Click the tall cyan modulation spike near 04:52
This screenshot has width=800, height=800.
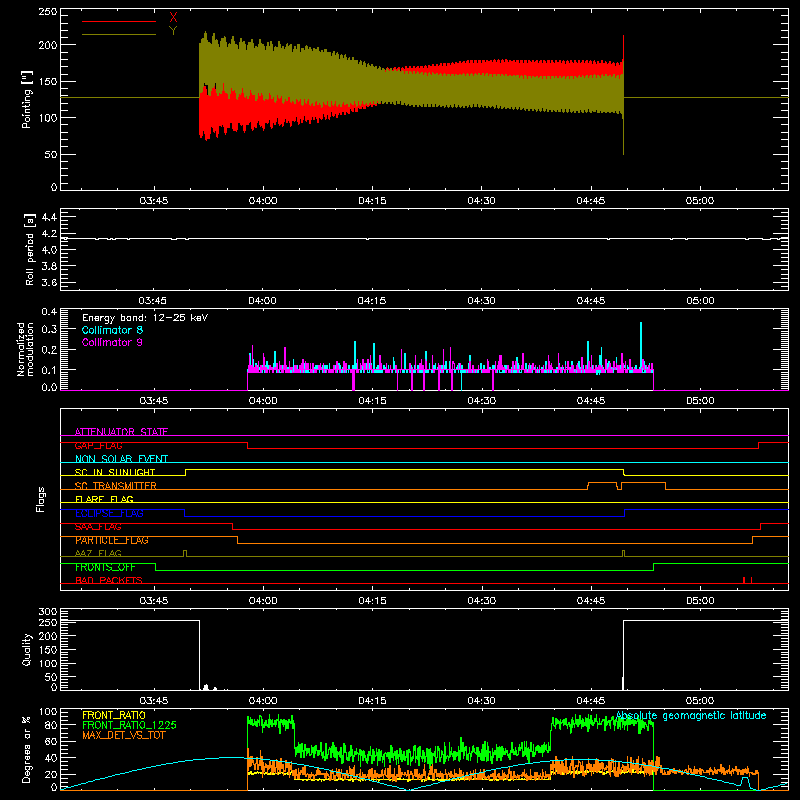pos(641,344)
